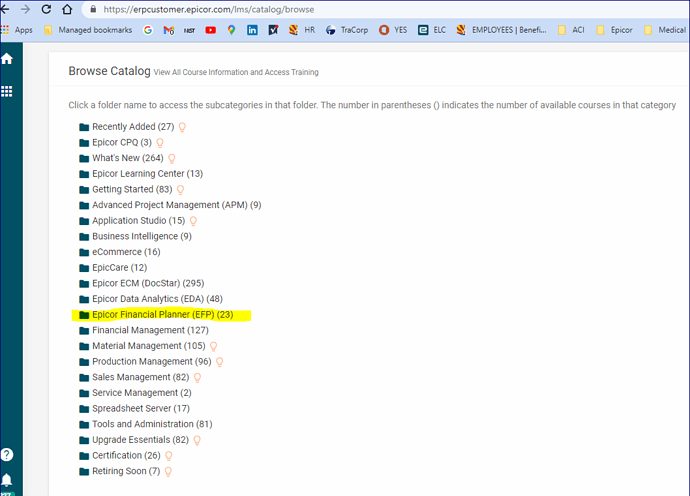
Task: Open the YES bookmark
Action: (x=393, y=30)
